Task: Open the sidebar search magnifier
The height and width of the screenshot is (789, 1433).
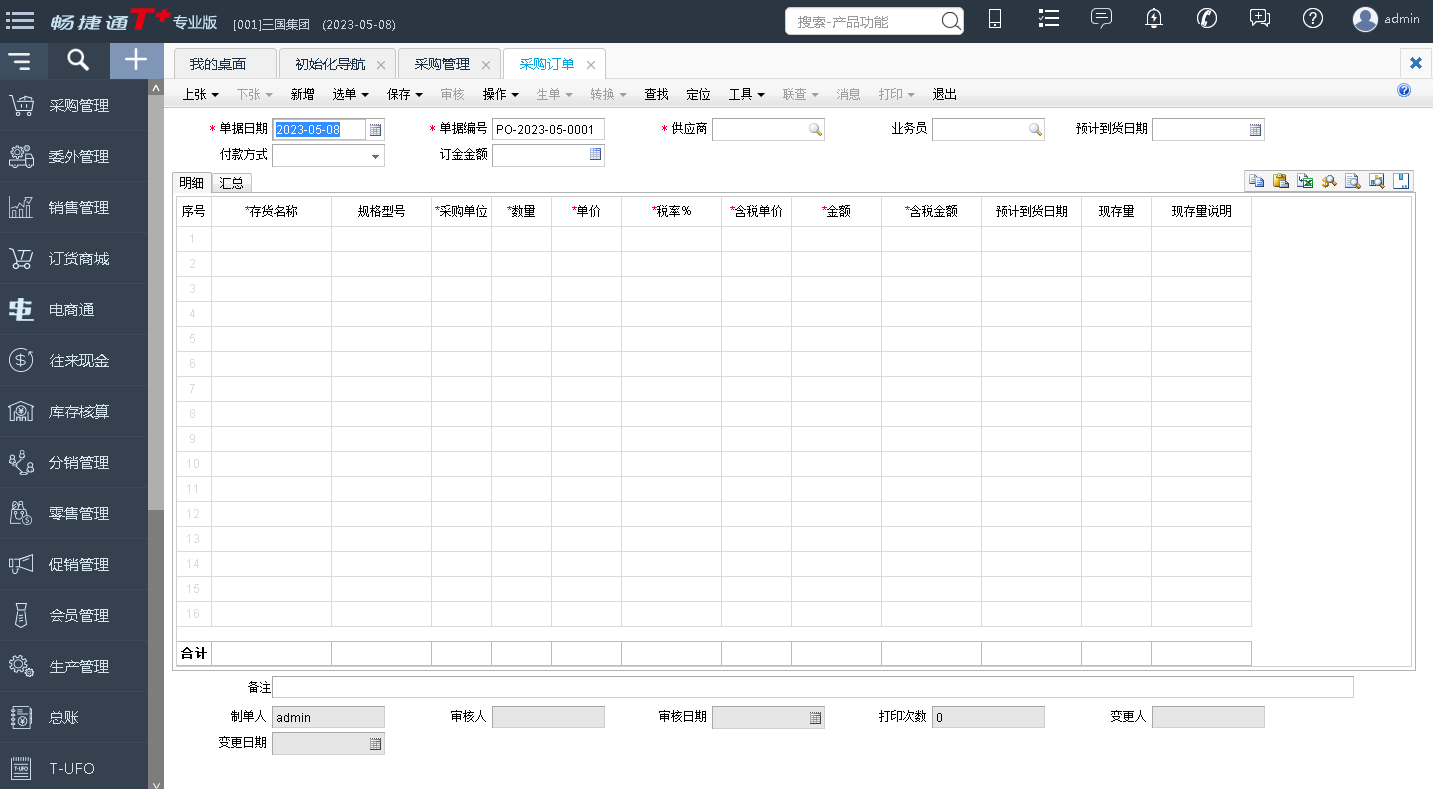Action: pyautogui.click(x=78, y=61)
